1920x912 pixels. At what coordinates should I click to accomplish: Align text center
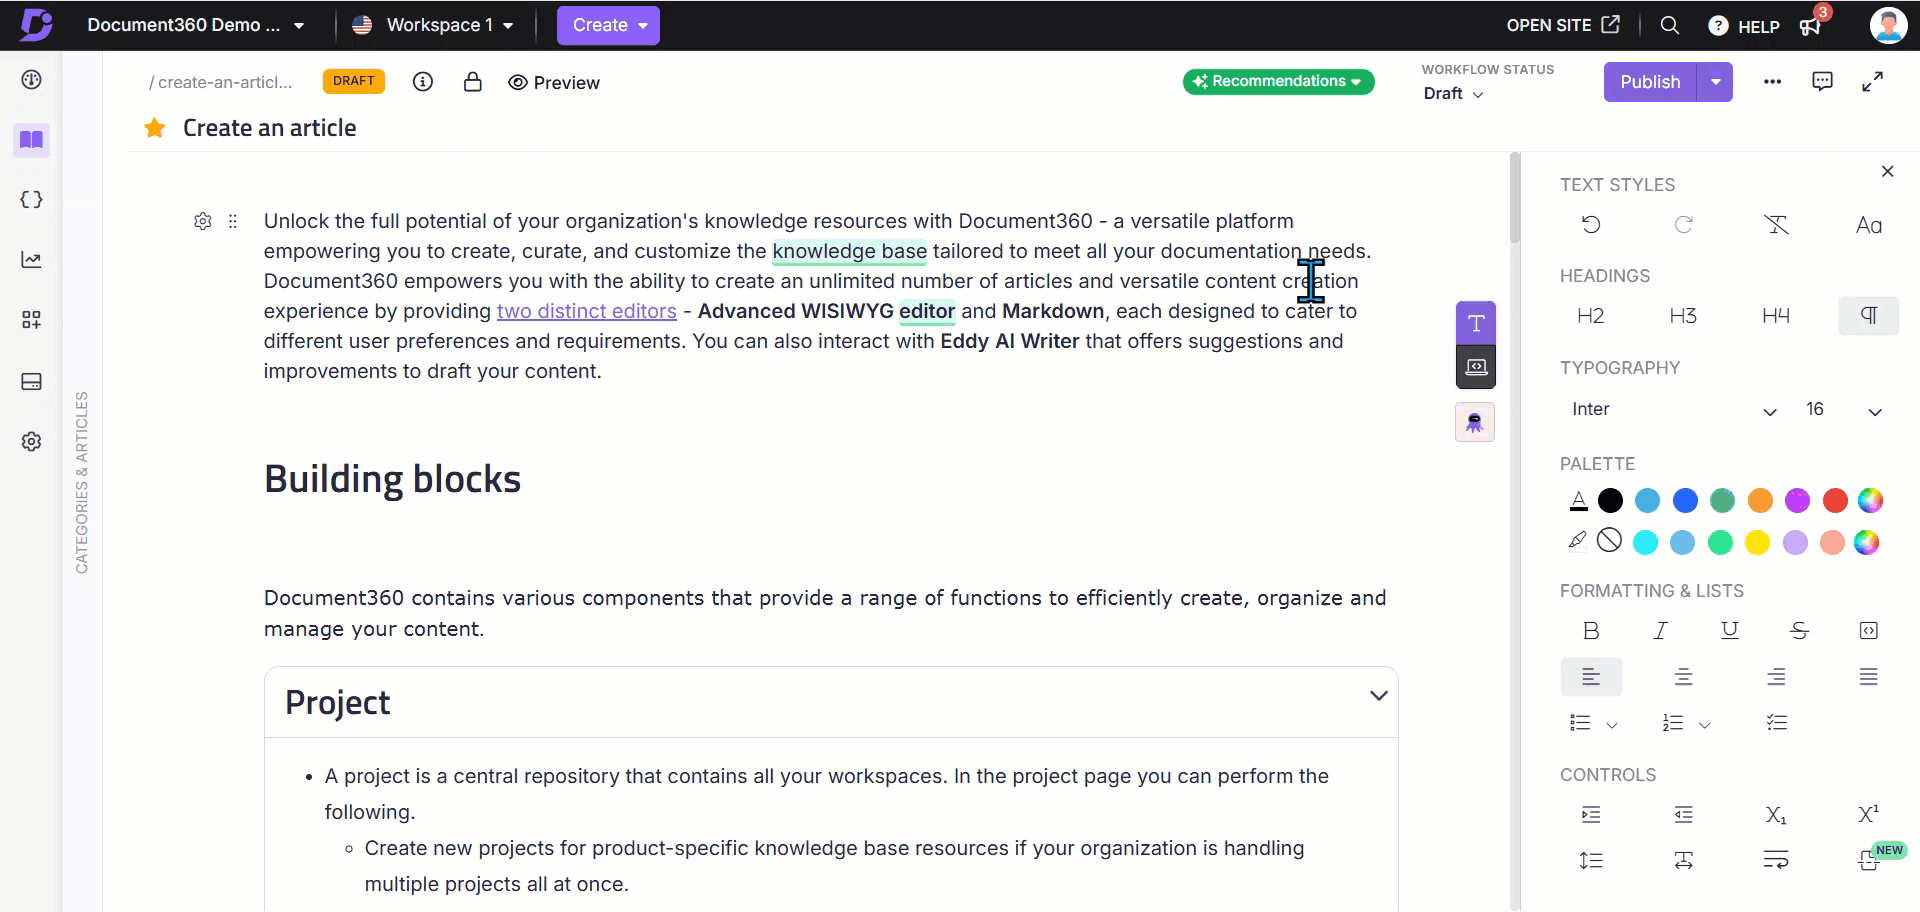[1684, 677]
